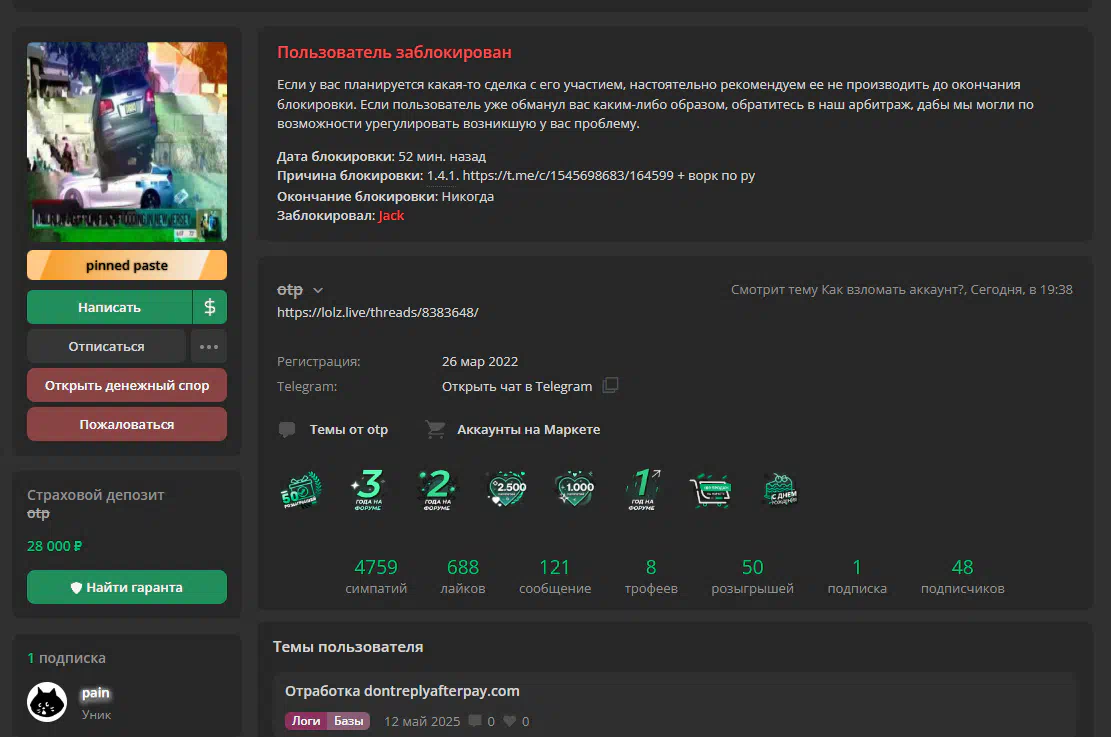Open thread Отработка dontreplyafterpay.com
The height and width of the screenshot is (737, 1111).
(x=402, y=691)
